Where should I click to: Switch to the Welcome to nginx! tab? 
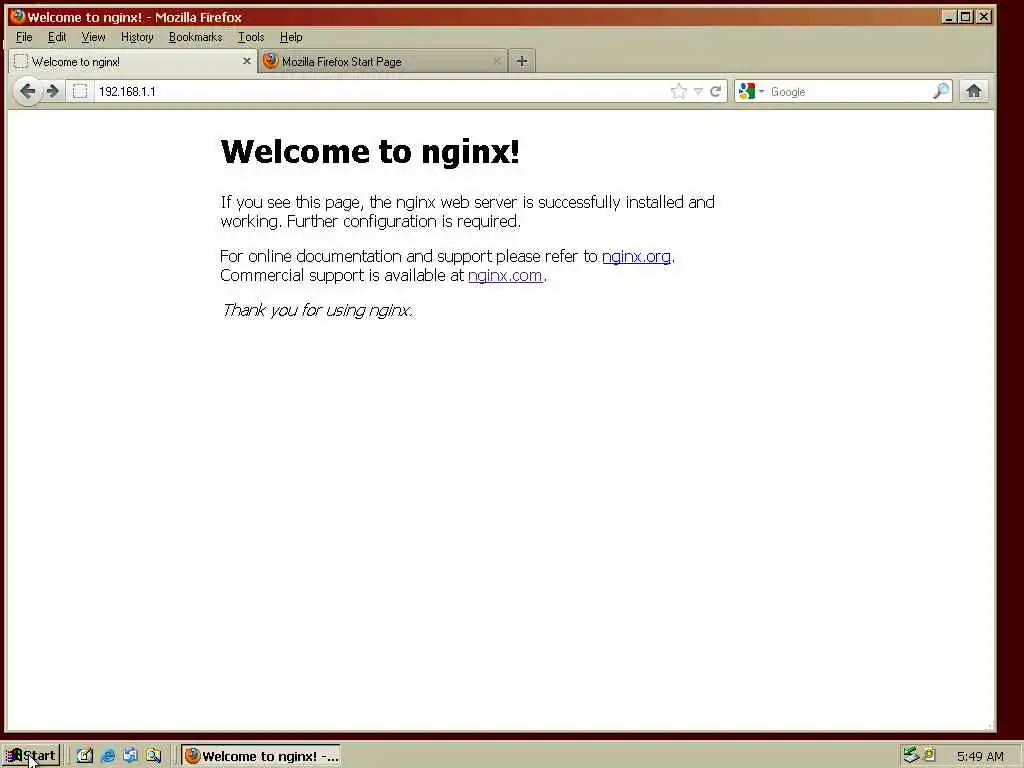tap(131, 61)
